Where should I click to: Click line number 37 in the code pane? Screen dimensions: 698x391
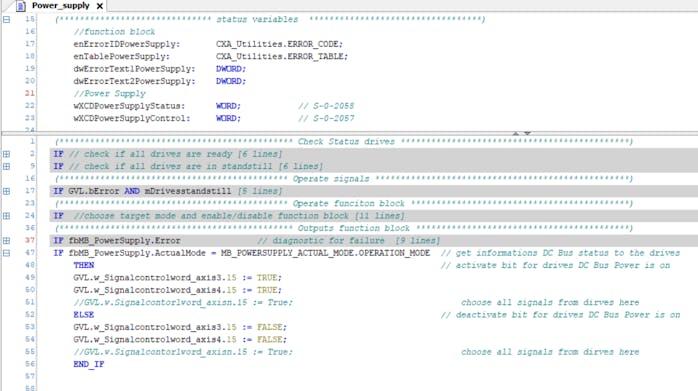tap(29, 240)
